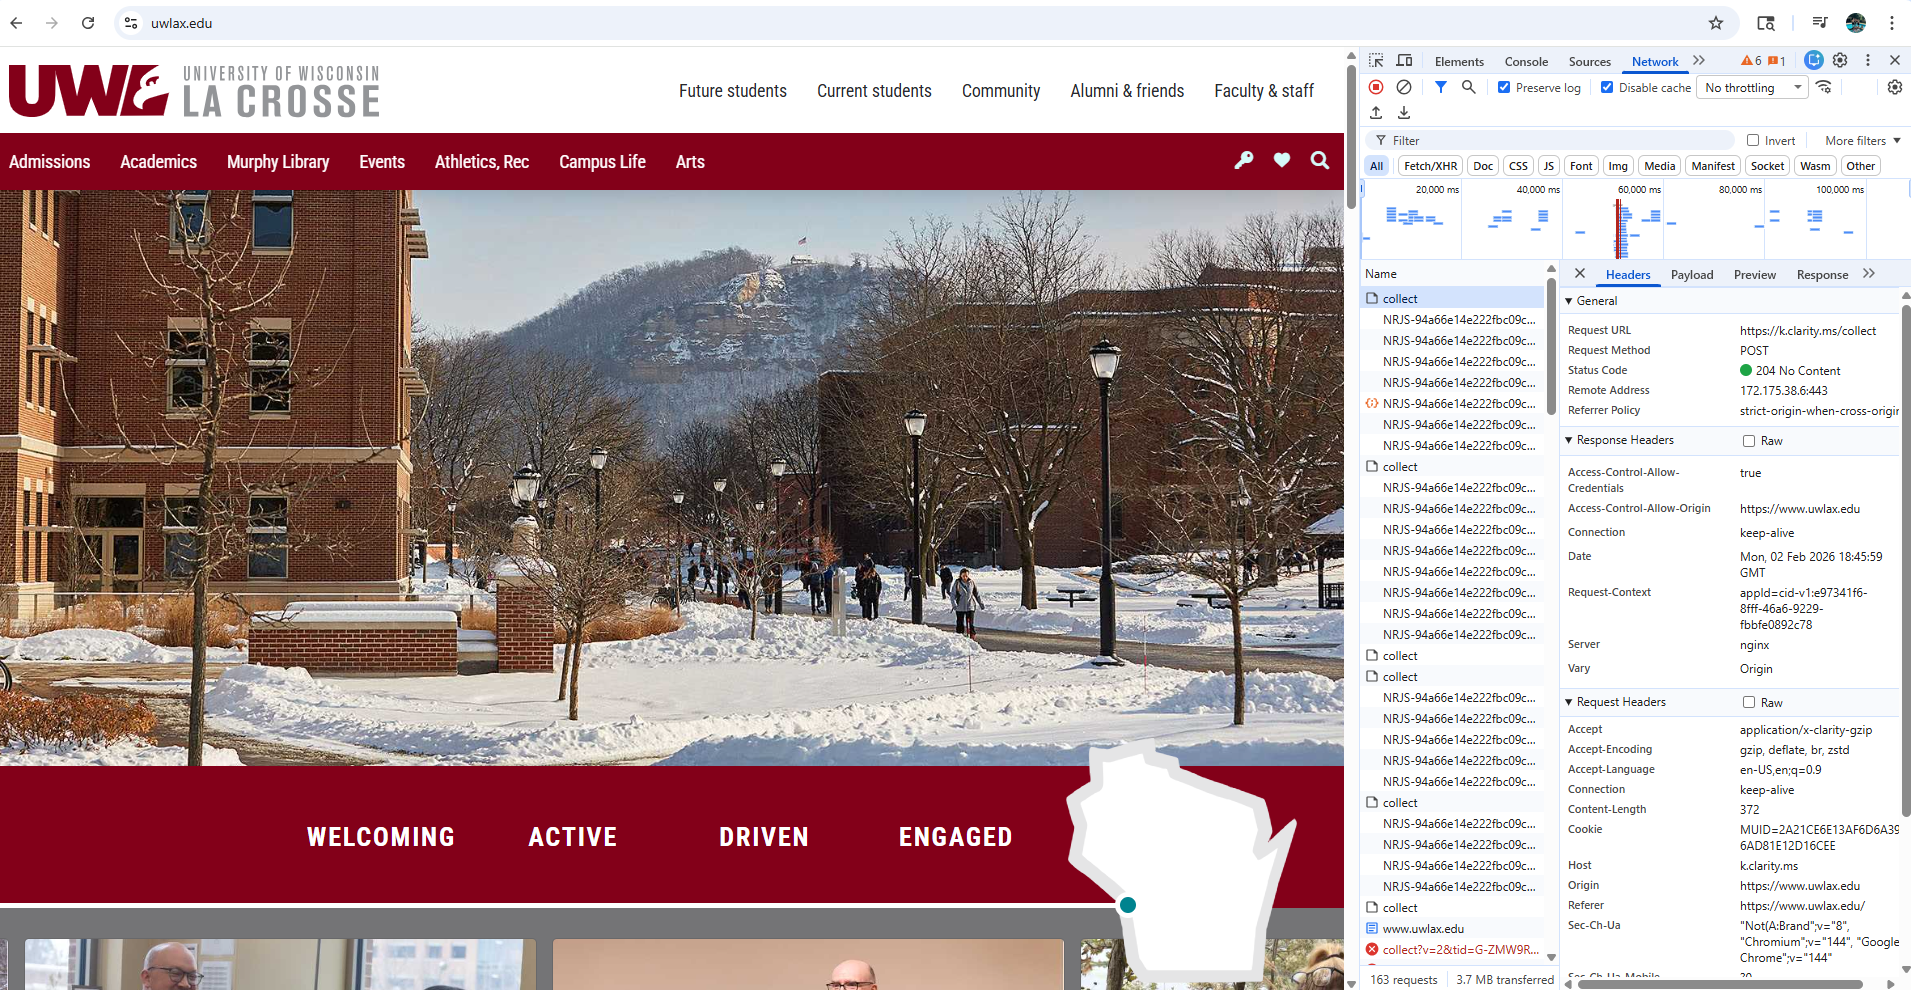Filter requests by Fetch/XHR
Viewport: 1911px width, 990px height.
point(1430,166)
